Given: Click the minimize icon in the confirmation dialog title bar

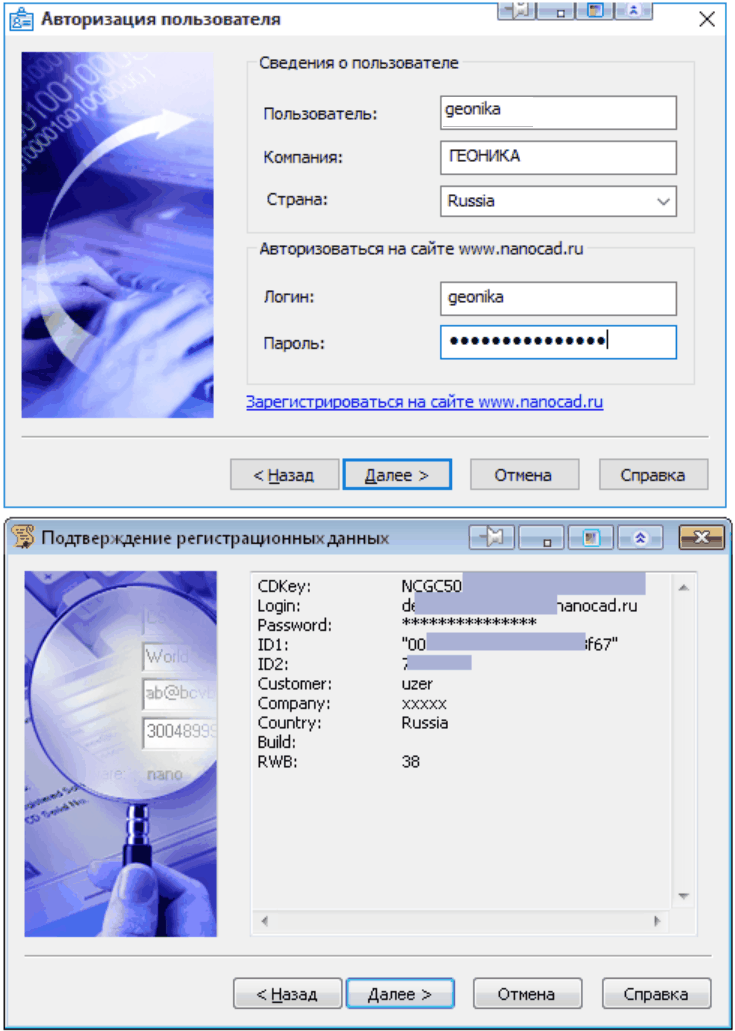Looking at the screenshot, I should pyautogui.click(x=542, y=538).
